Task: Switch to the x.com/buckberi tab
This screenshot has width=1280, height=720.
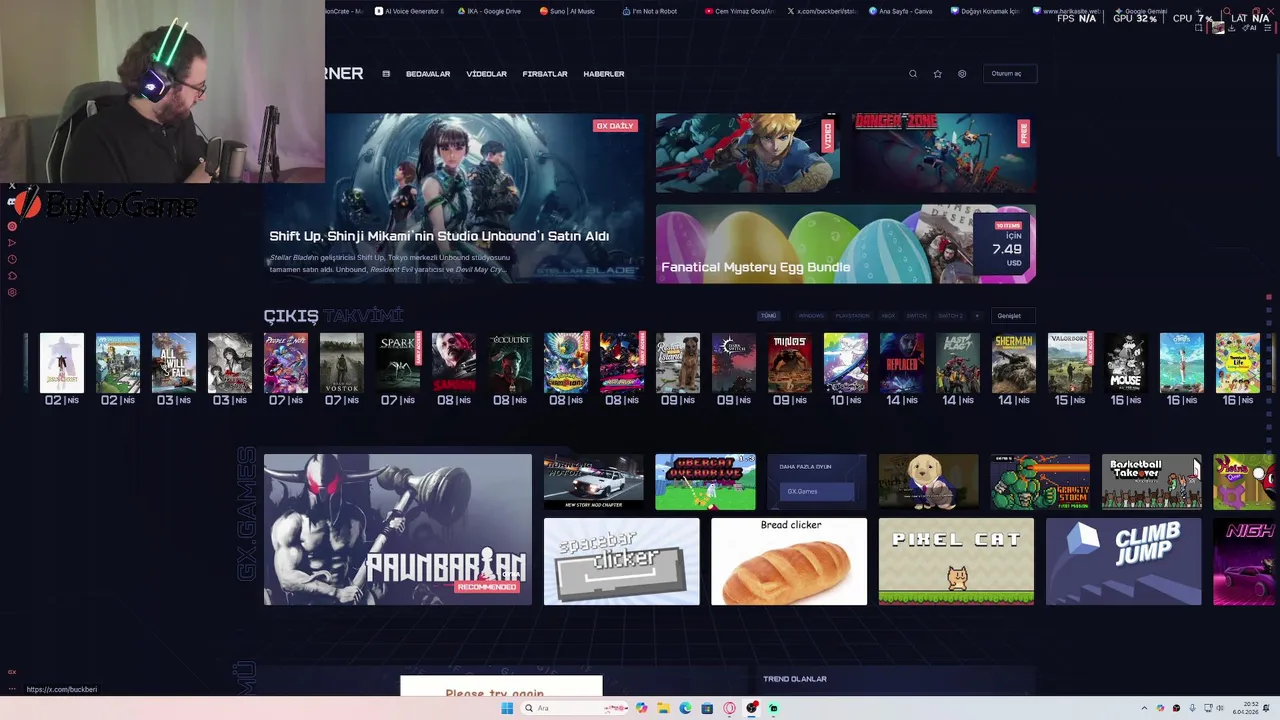Action: (822, 11)
